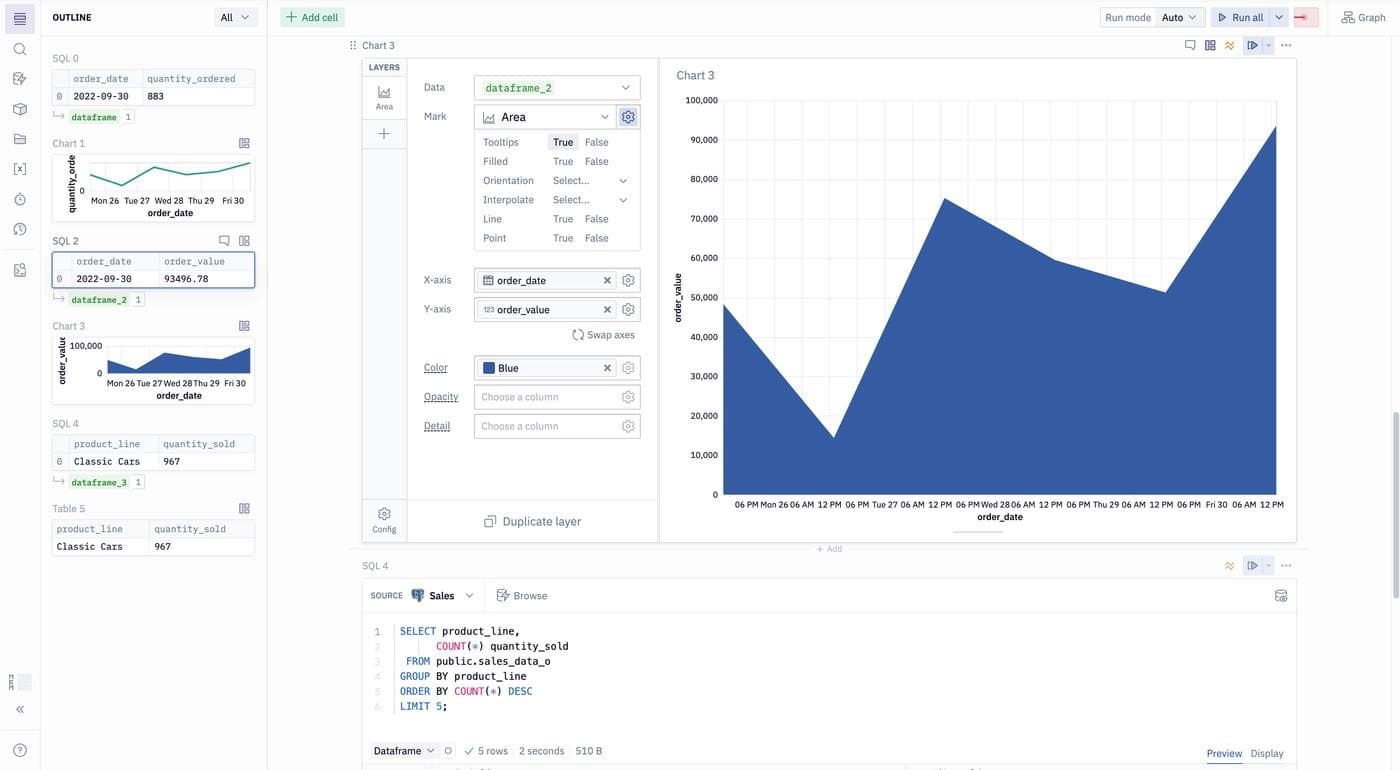
Task: Expand the Orientation select dropdown
Action: pyautogui.click(x=590, y=181)
